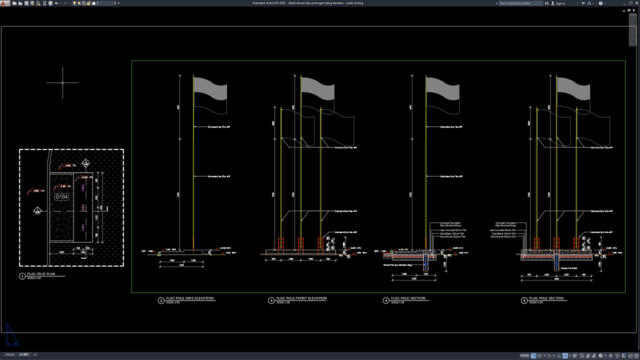The height and width of the screenshot is (360, 640).
Task: Click the annotation visibility status icon
Action: [582, 356]
